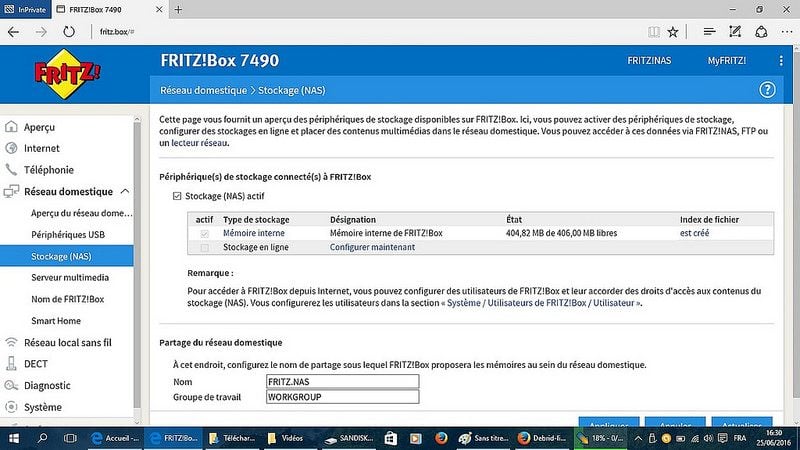This screenshot has width=800, height=450.
Task: Open browser More actions ellipsis
Action: pyautogui.click(x=787, y=32)
